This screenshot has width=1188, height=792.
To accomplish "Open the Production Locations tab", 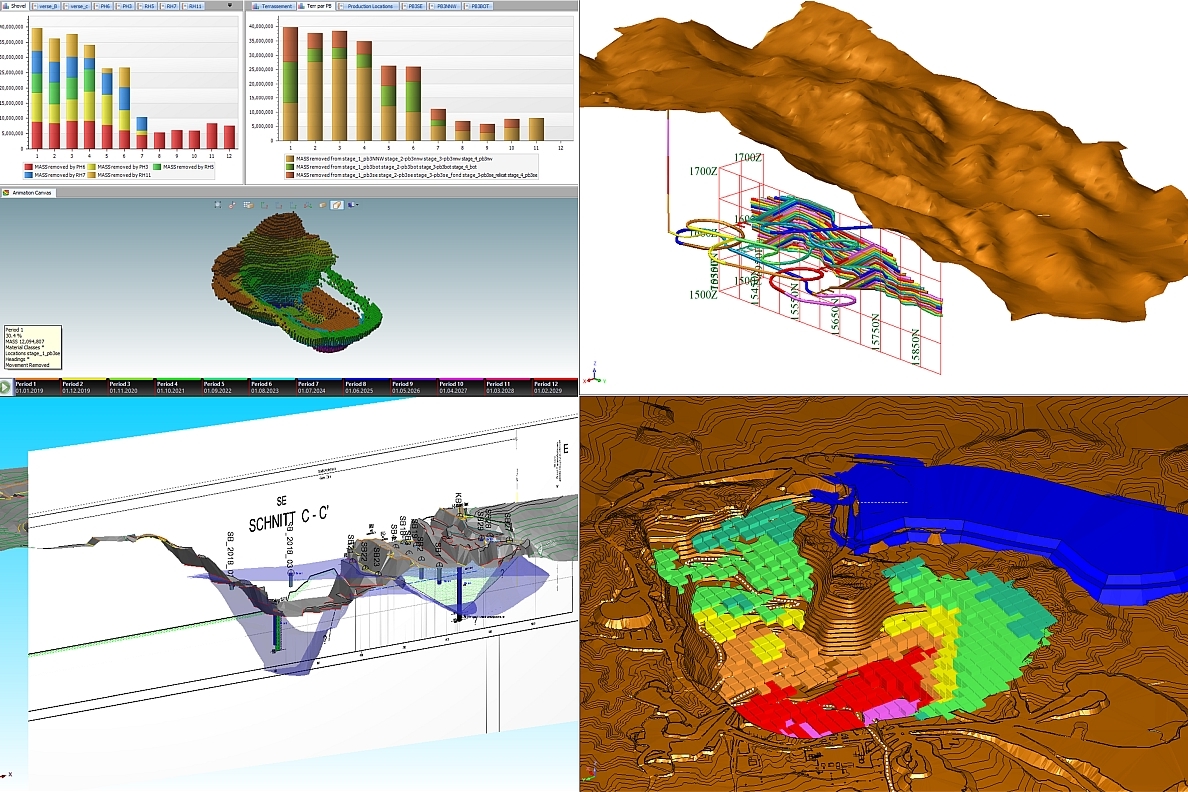I will pyautogui.click(x=366, y=6).
